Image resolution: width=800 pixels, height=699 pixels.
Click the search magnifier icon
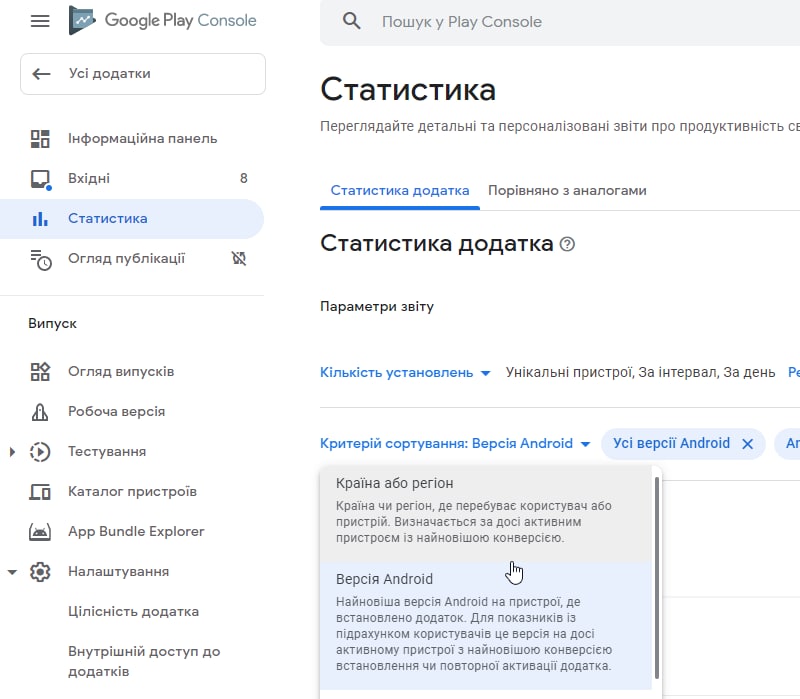click(x=351, y=21)
